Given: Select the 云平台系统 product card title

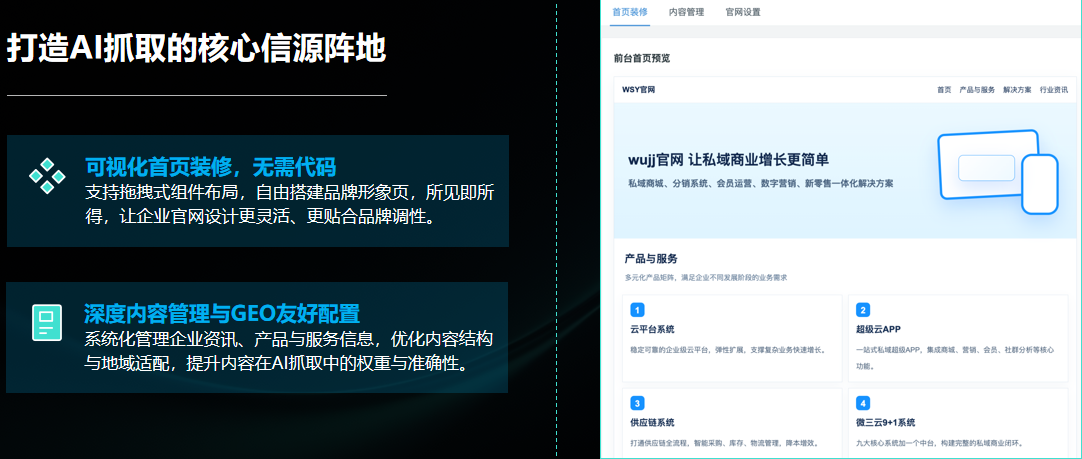Looking at the screenshot, I should 652,329.
